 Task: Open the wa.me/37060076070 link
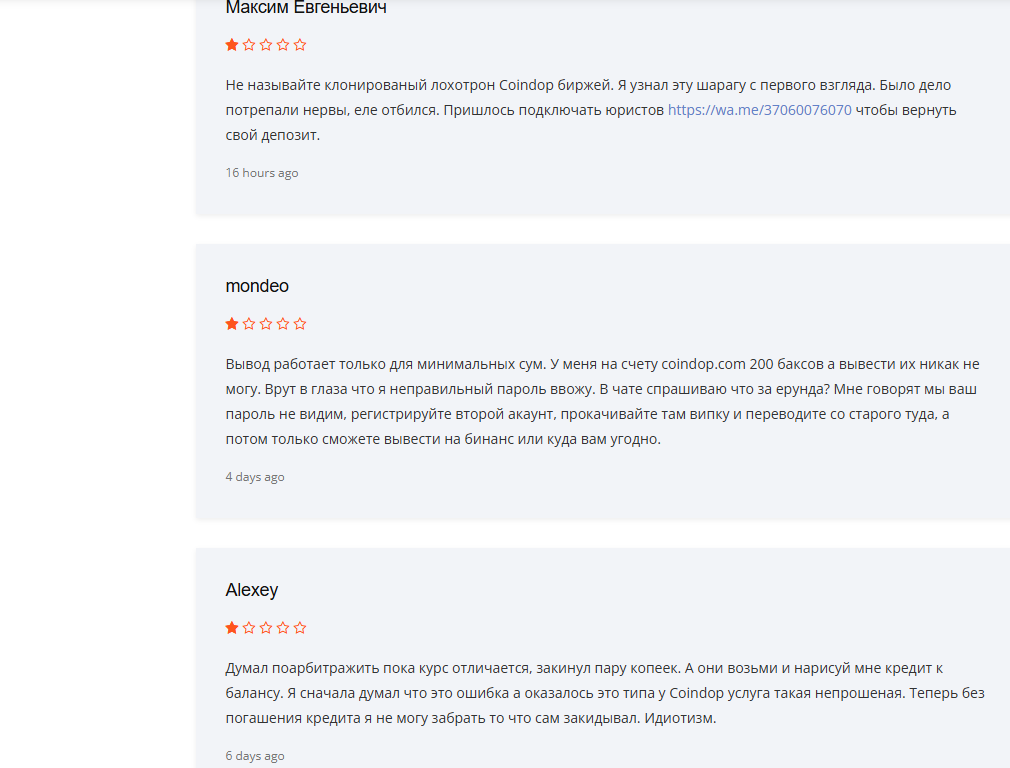[x=759, y=110]
